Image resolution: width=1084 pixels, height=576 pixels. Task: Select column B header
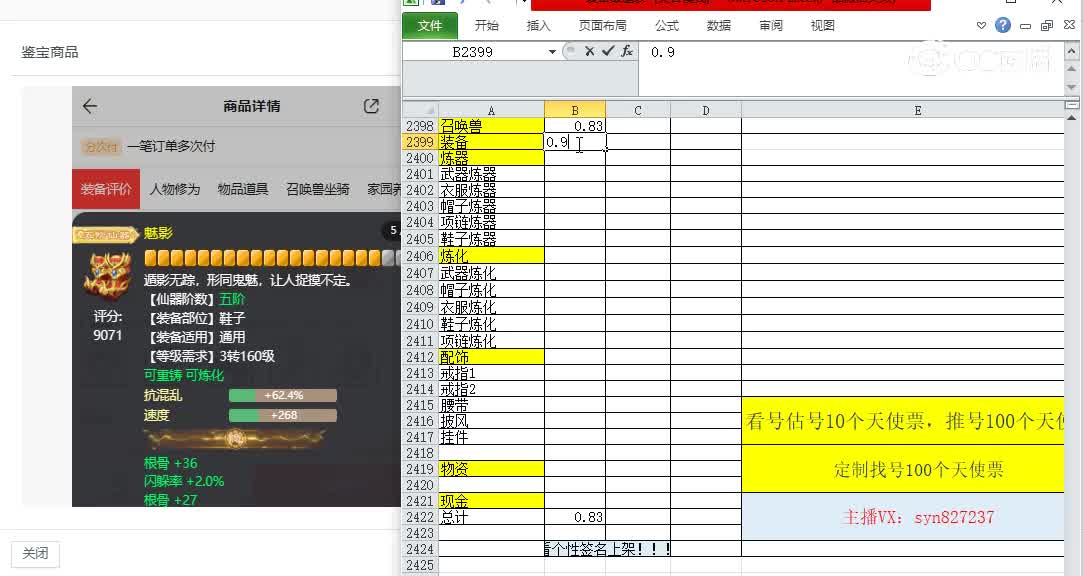click(574, 110)
